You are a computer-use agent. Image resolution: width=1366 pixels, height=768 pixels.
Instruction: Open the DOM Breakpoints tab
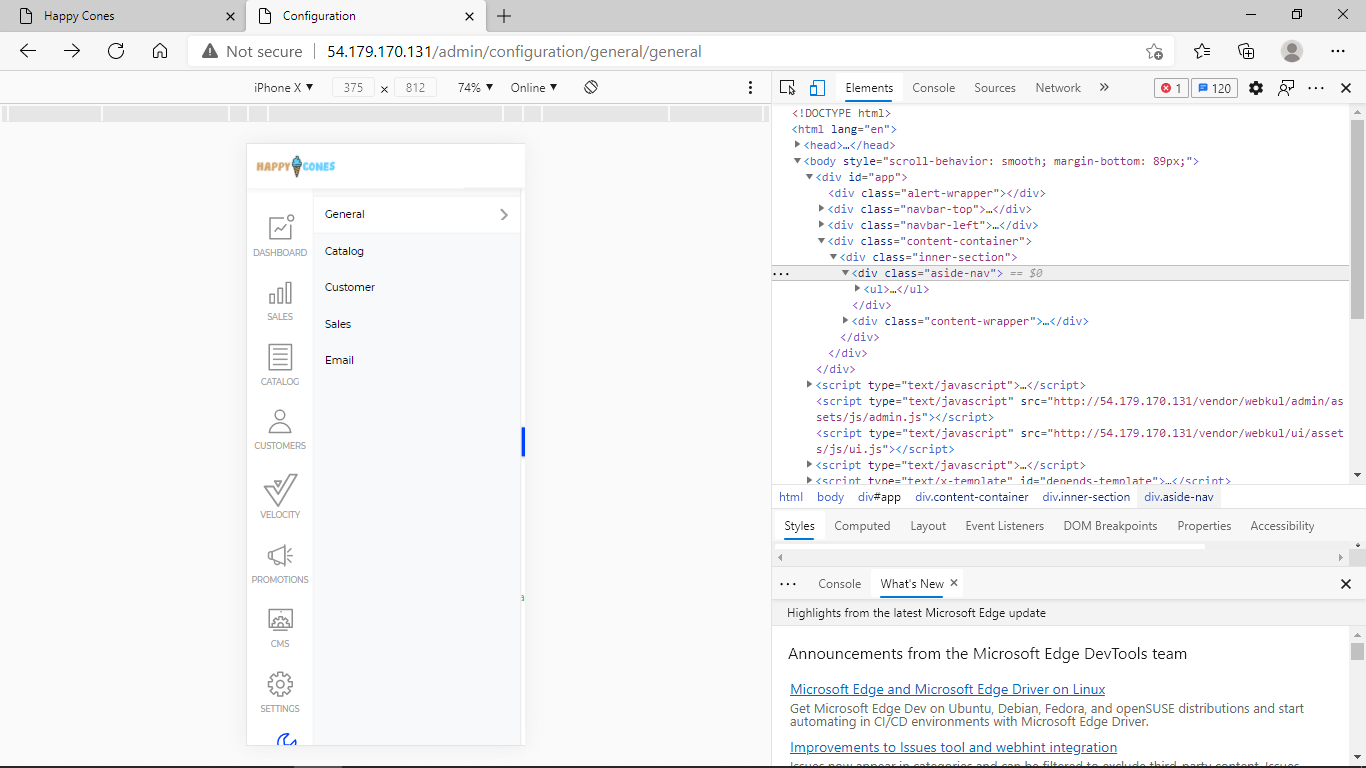coord(1110,526)
